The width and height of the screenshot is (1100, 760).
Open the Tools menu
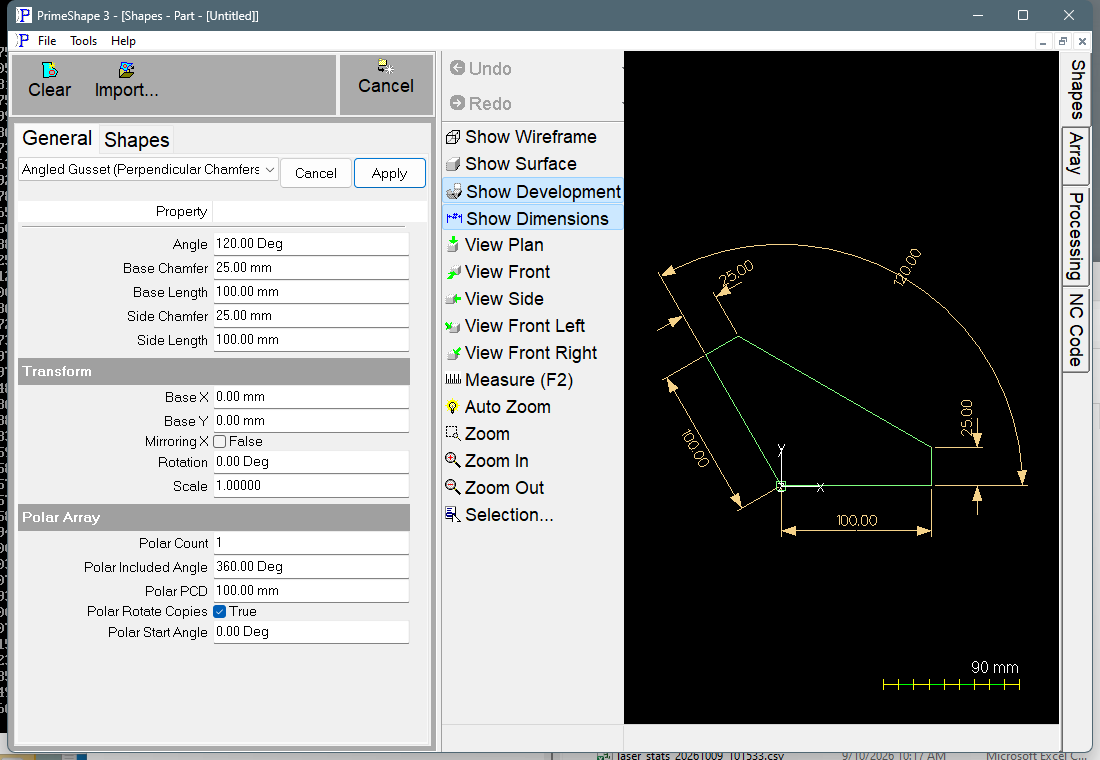click(x=83, y=41)
